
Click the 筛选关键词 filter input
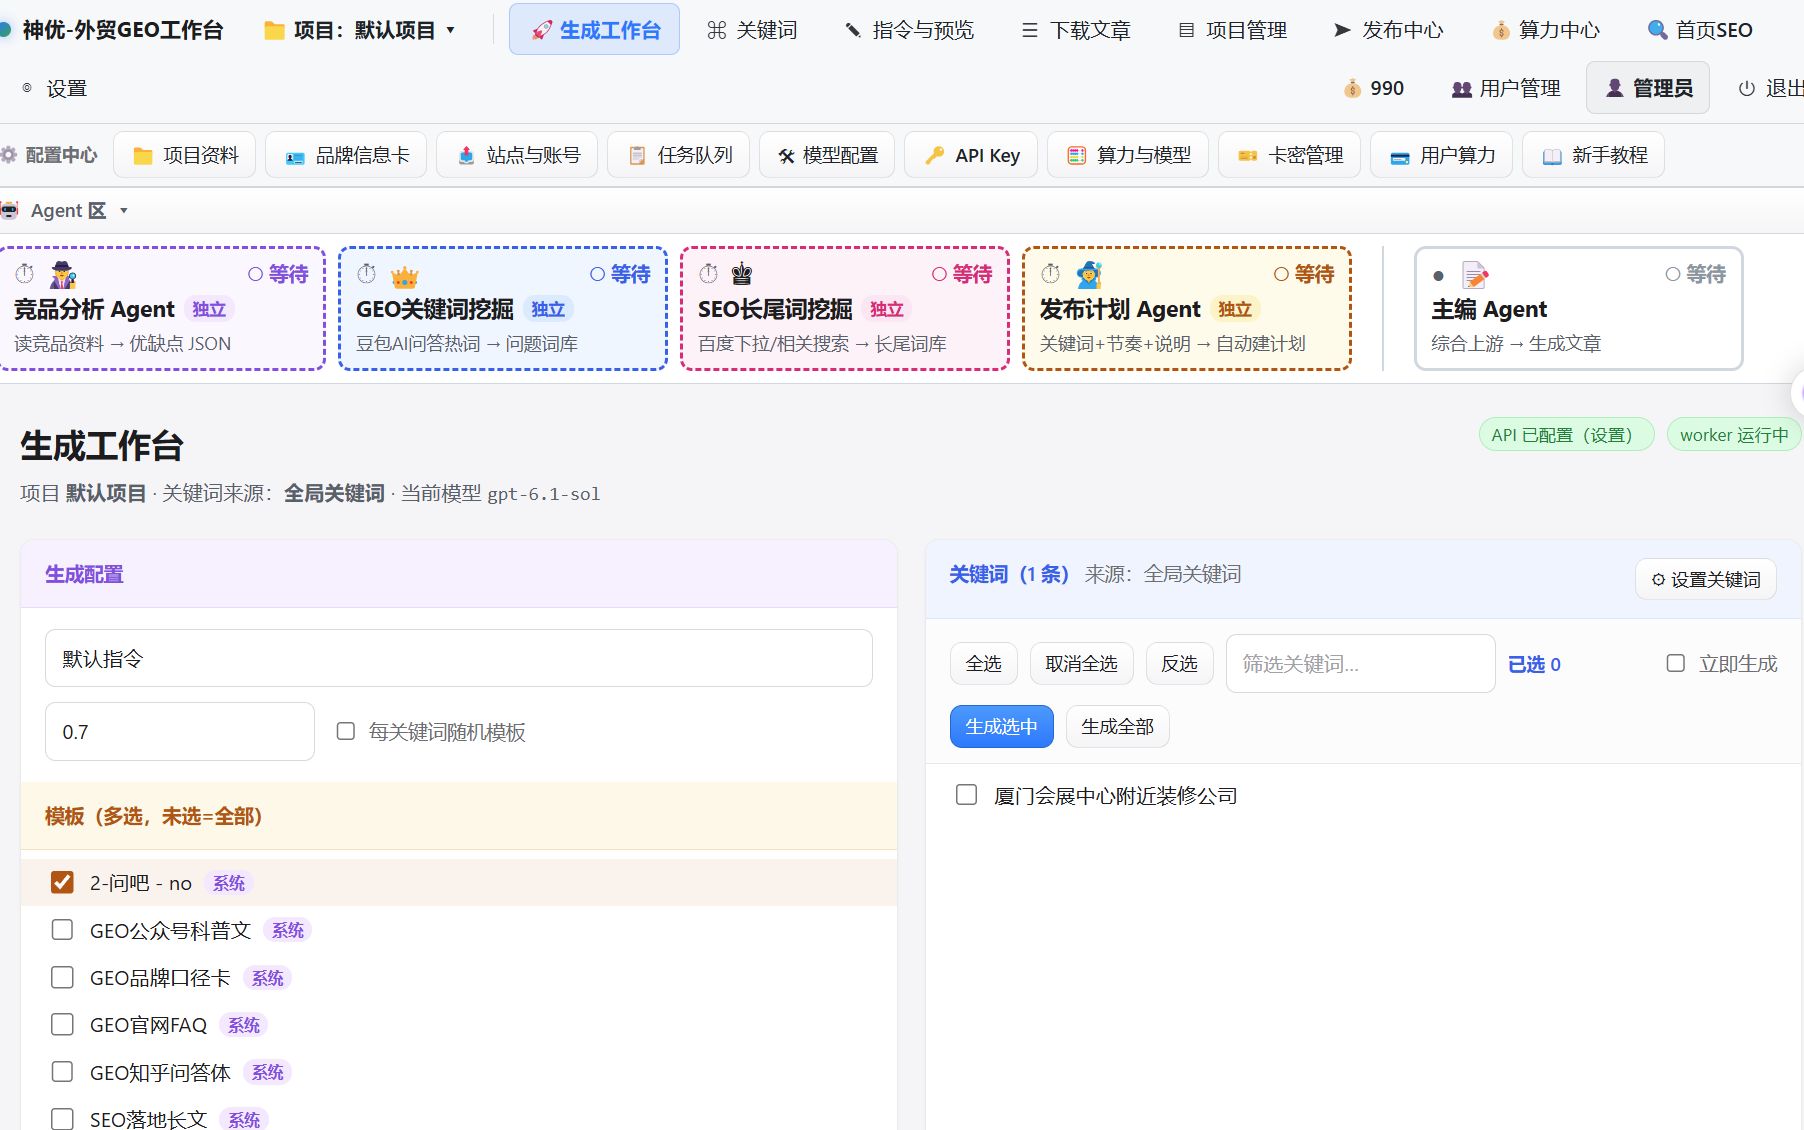click(x=1361, y=663)
